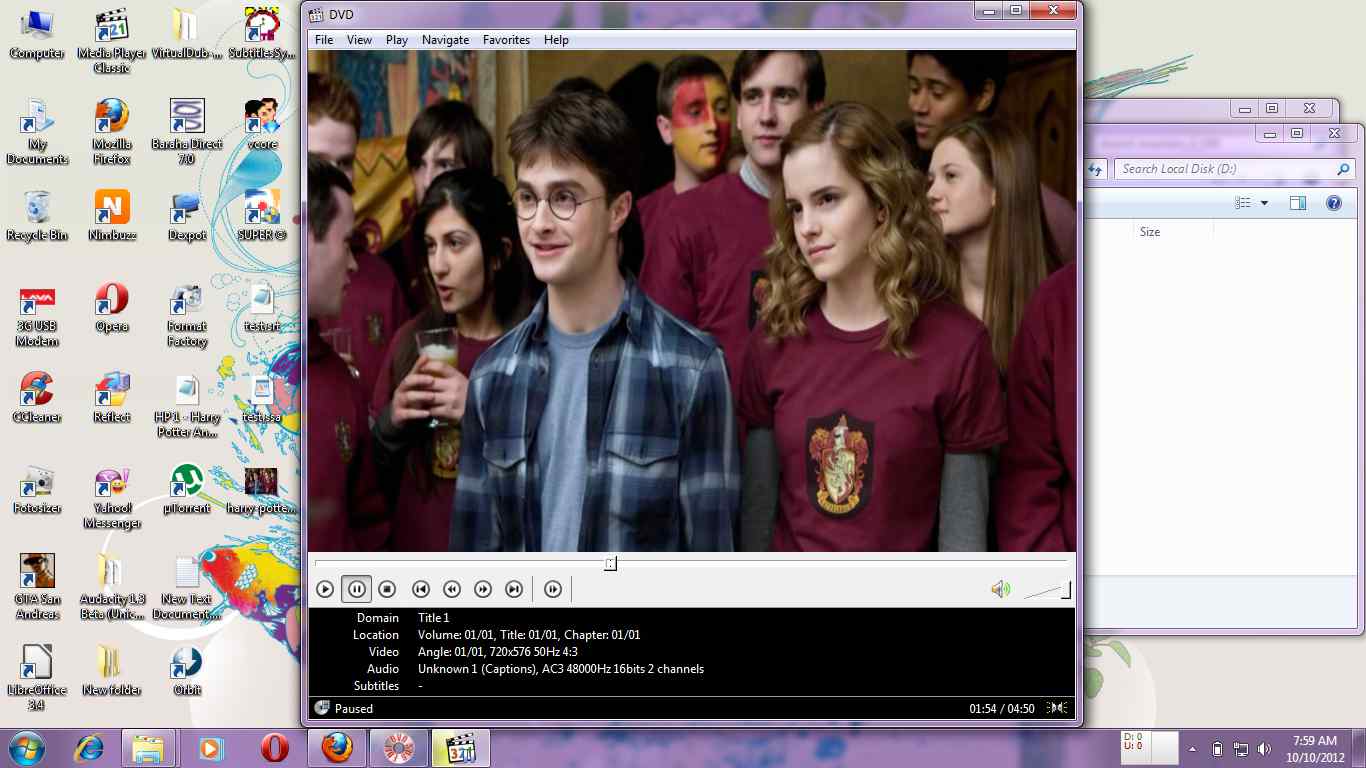Screen dimensions: 1366x768
Task: Launch Windows Media Player from the taskbar
Action: tap(210, 748)
